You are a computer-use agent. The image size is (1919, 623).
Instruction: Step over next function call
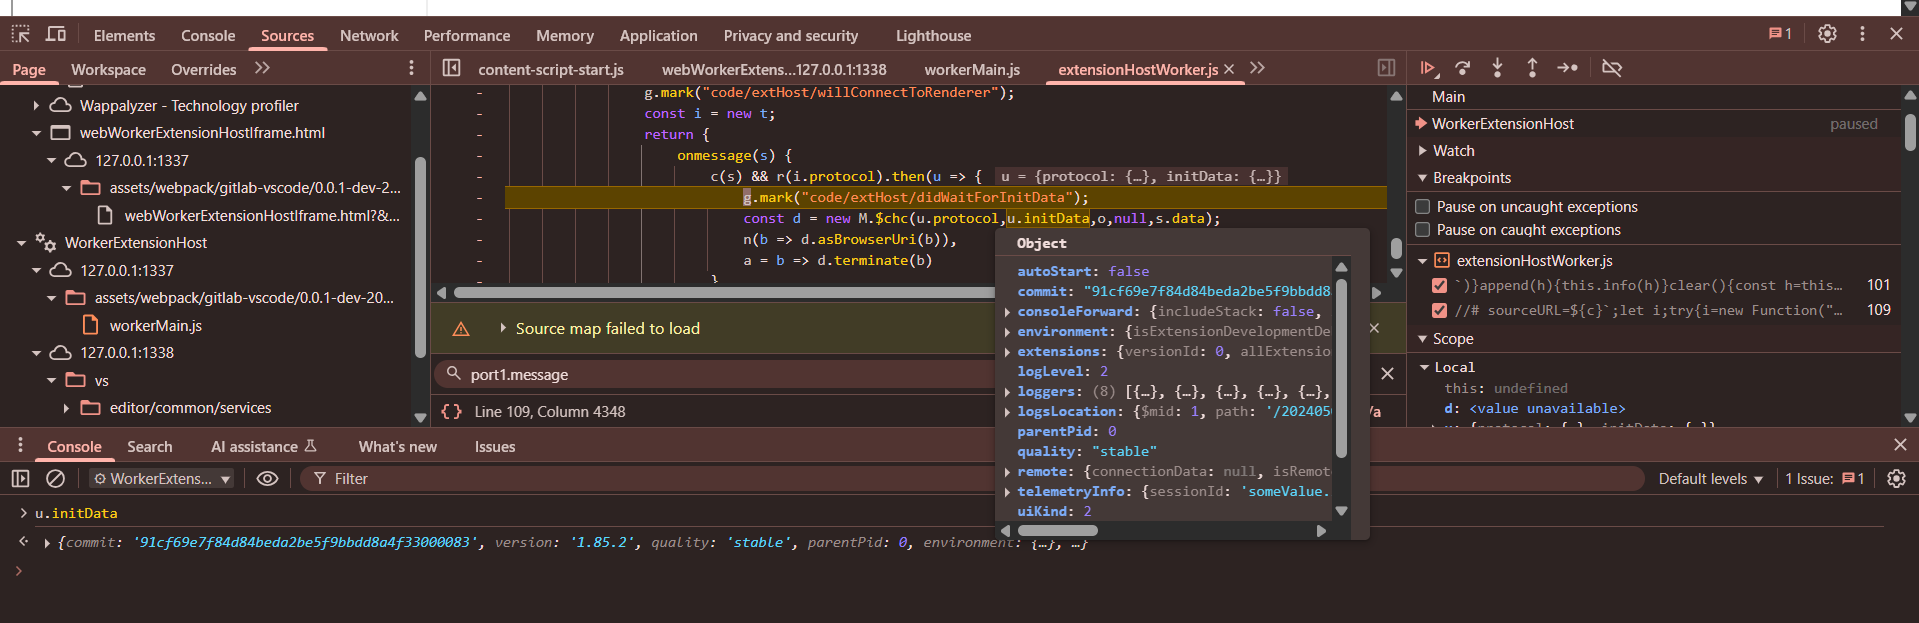tap(1463, 68)
